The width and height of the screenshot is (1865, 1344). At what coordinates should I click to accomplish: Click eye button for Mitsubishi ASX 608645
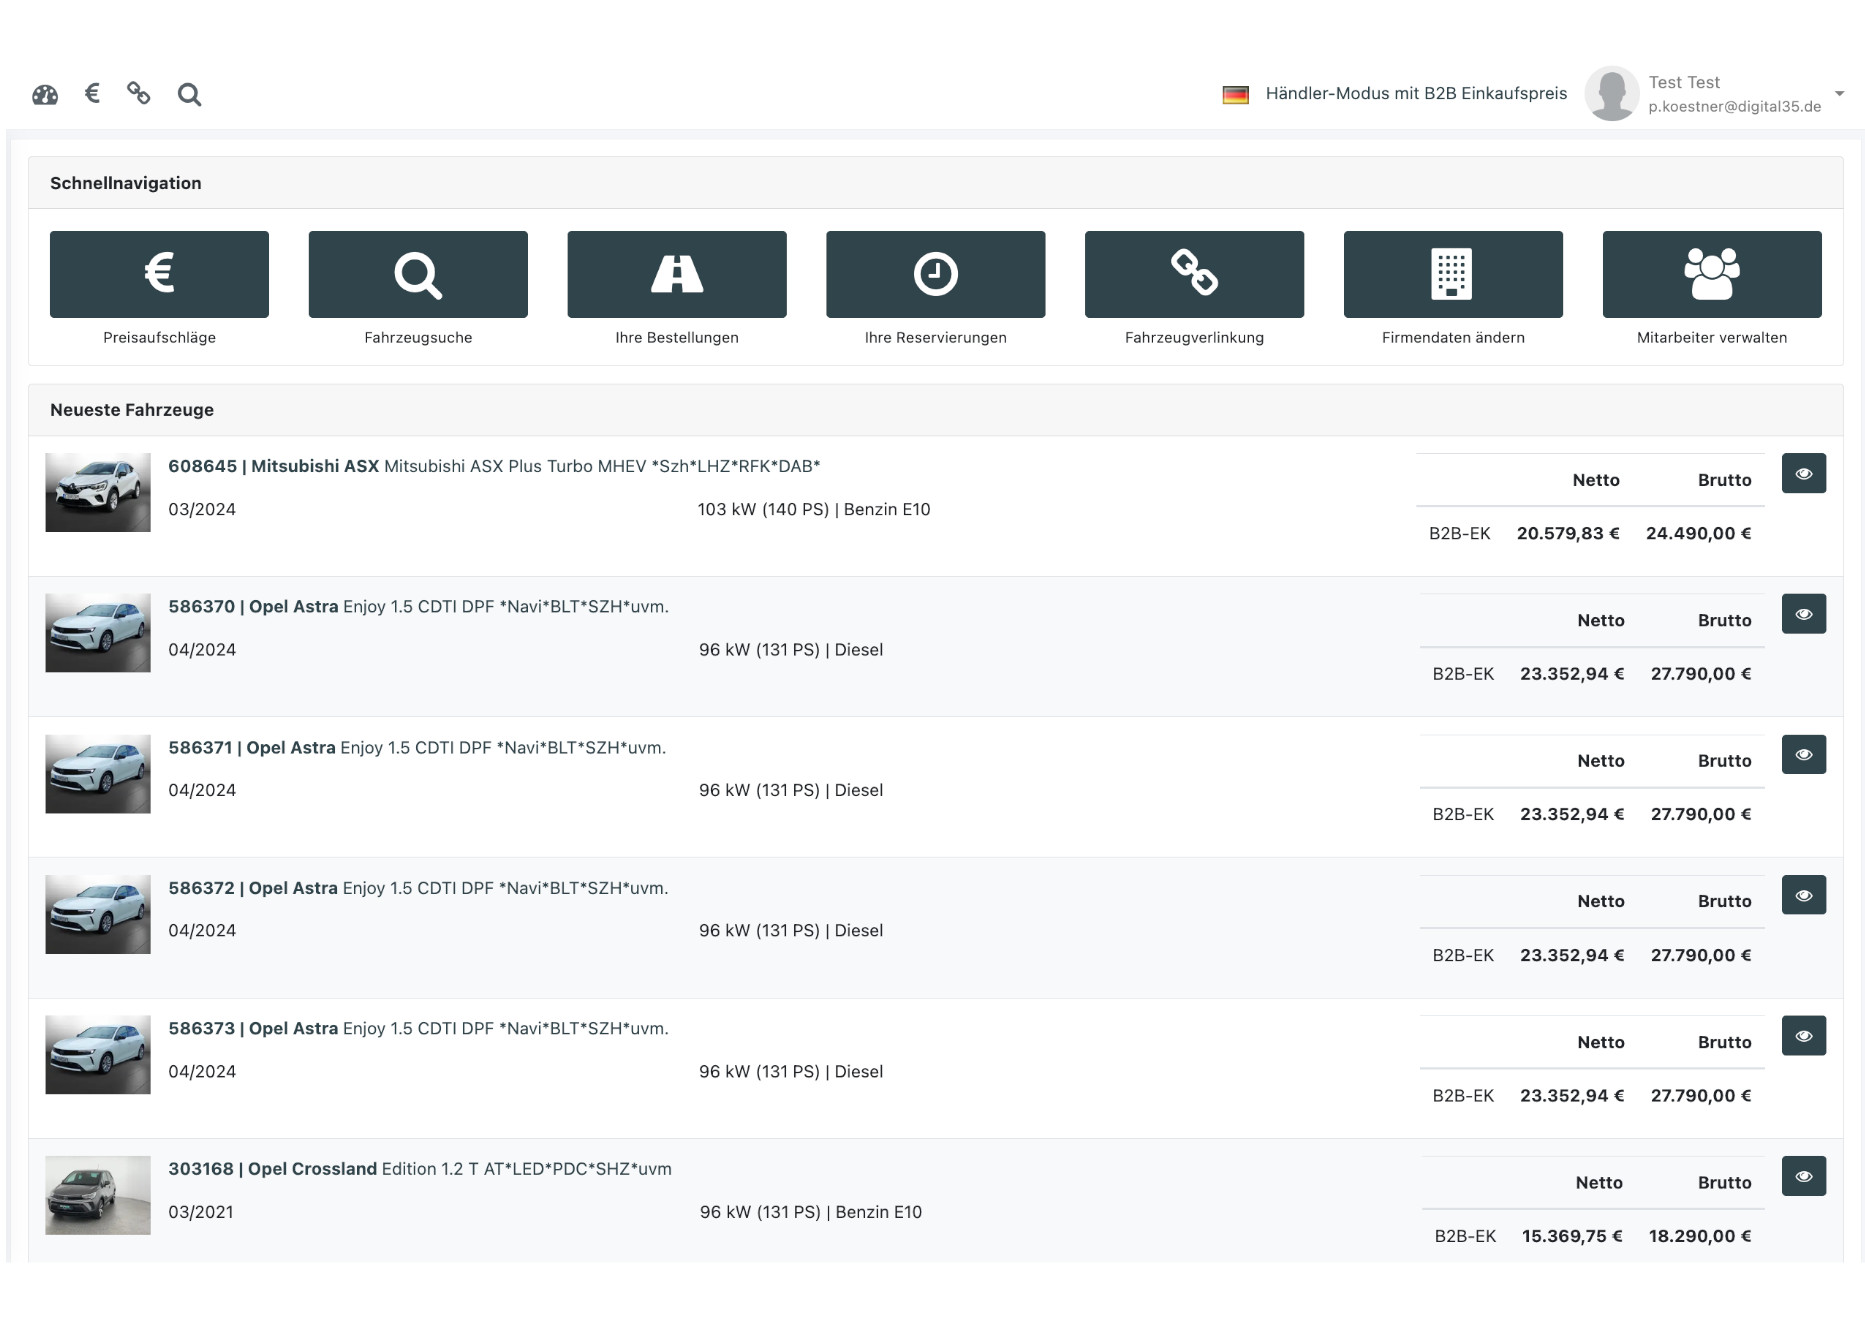1803,474
